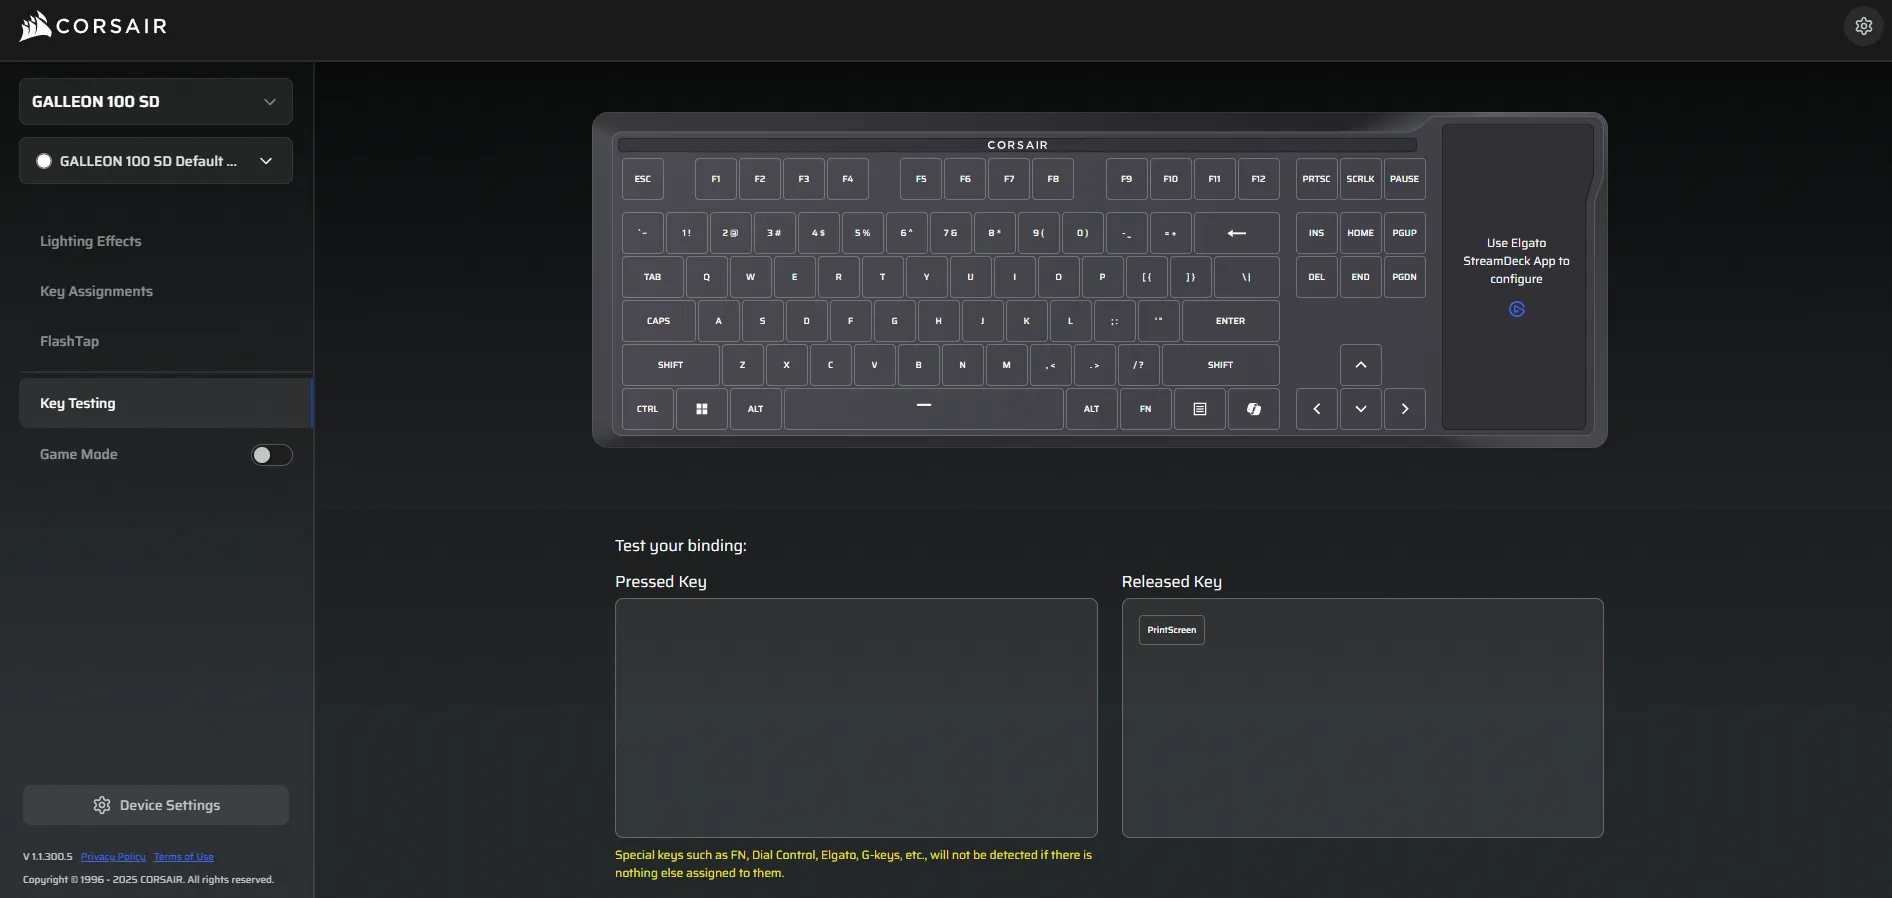This screenshot has height=898, width=1892.
Task: Click the Corsair sails logo
Action: pos(35,26)
